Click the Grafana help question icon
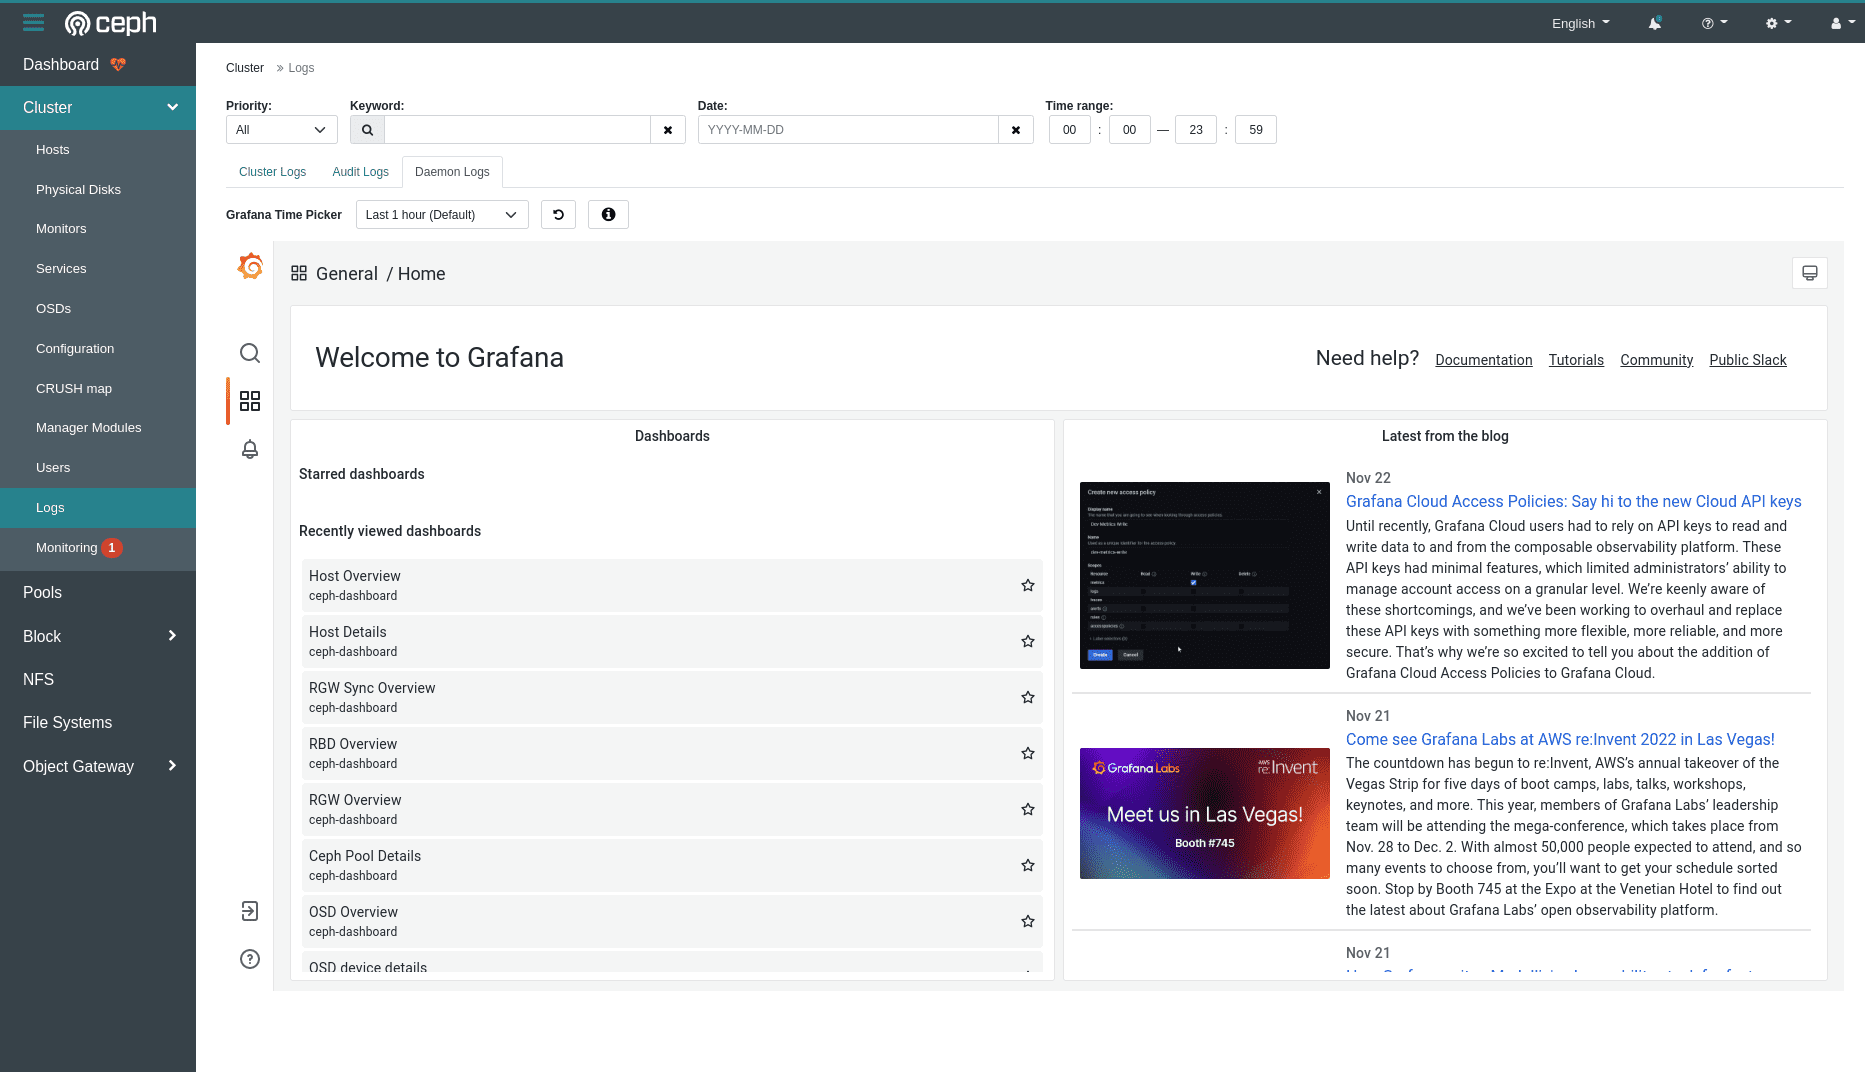This screenshot has width=1865, height=1072. coord(250,959)
